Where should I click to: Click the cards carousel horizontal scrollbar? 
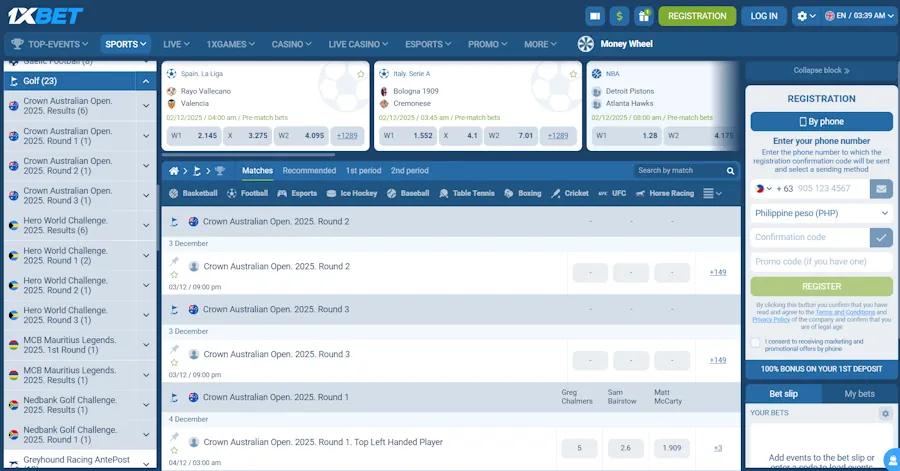click(x=248, y=155)
